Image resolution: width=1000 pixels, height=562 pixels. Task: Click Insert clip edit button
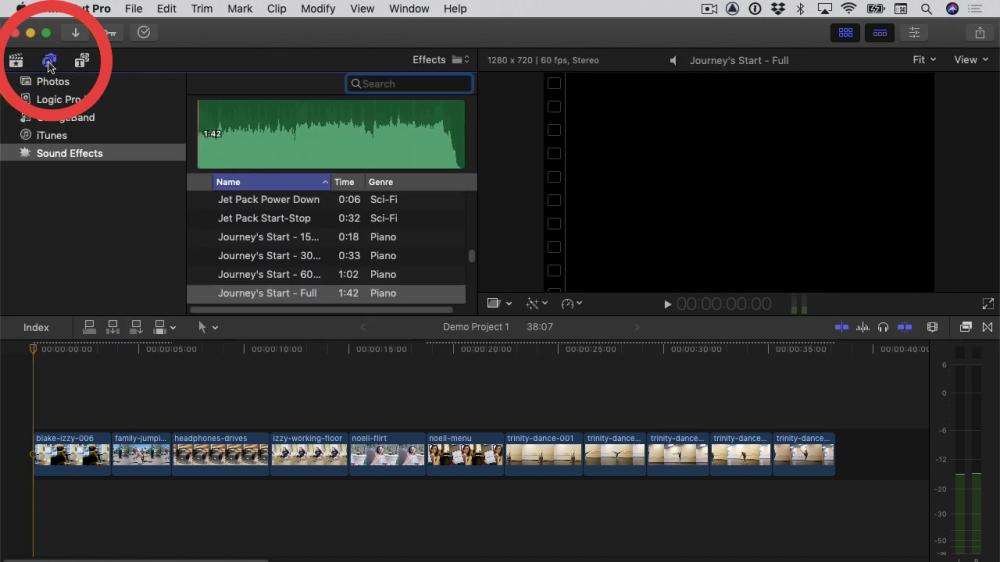coord(112,327)
